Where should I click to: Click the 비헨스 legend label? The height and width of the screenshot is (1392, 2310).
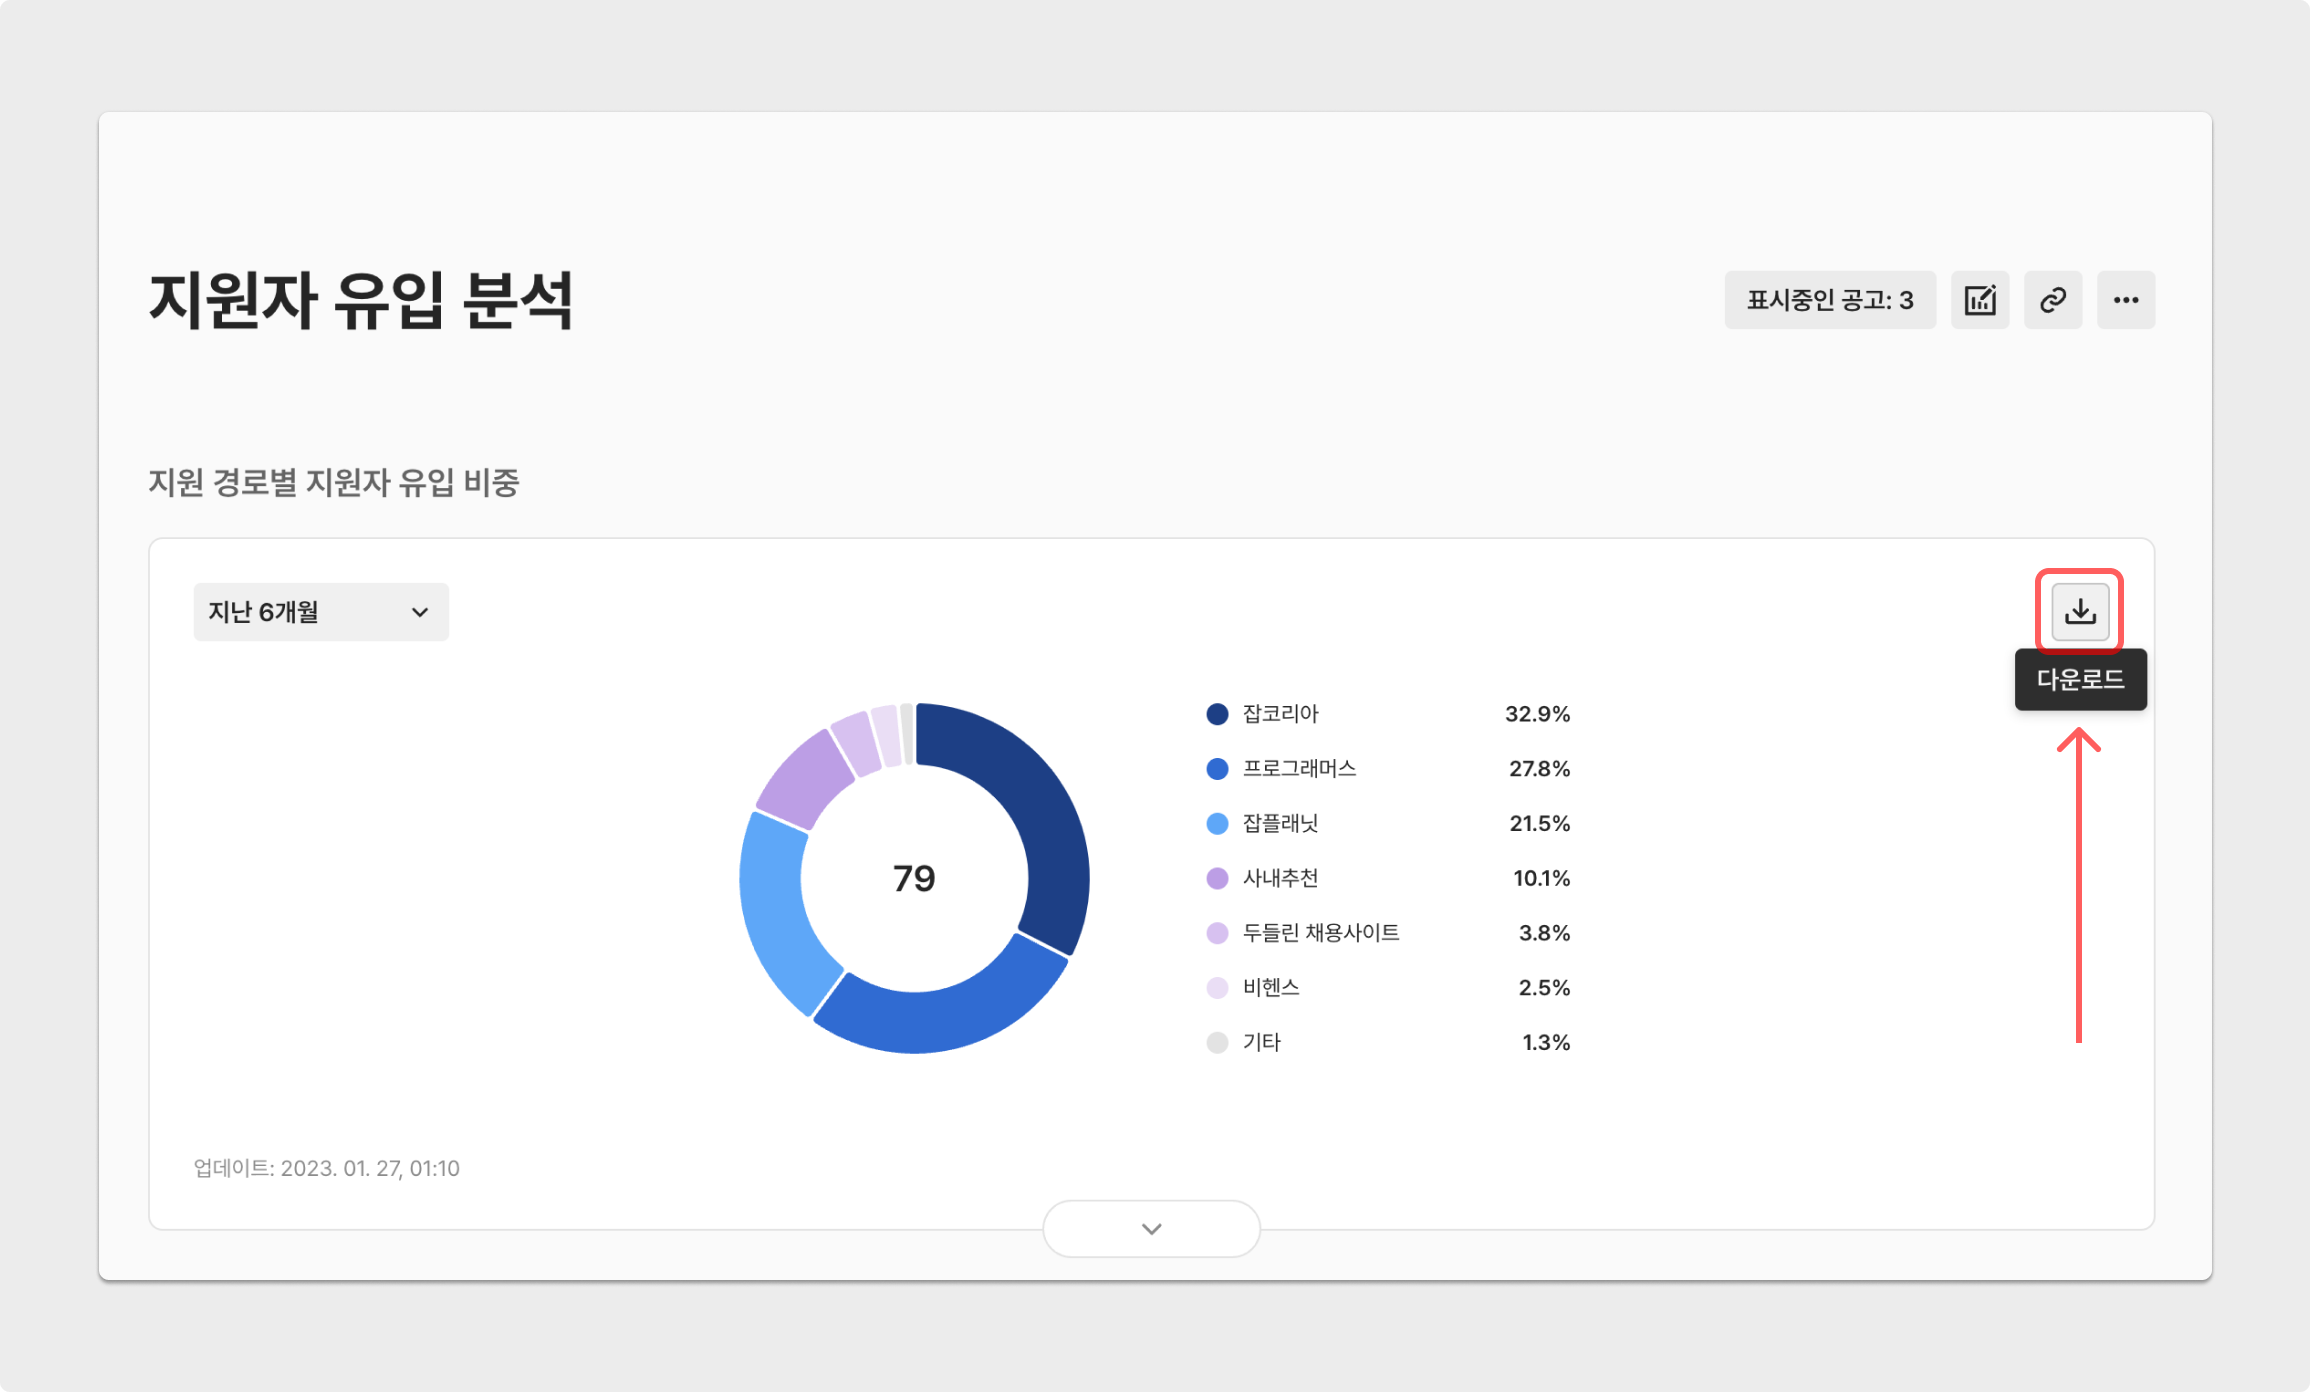pyautogui.click(x=1270, y=988)
